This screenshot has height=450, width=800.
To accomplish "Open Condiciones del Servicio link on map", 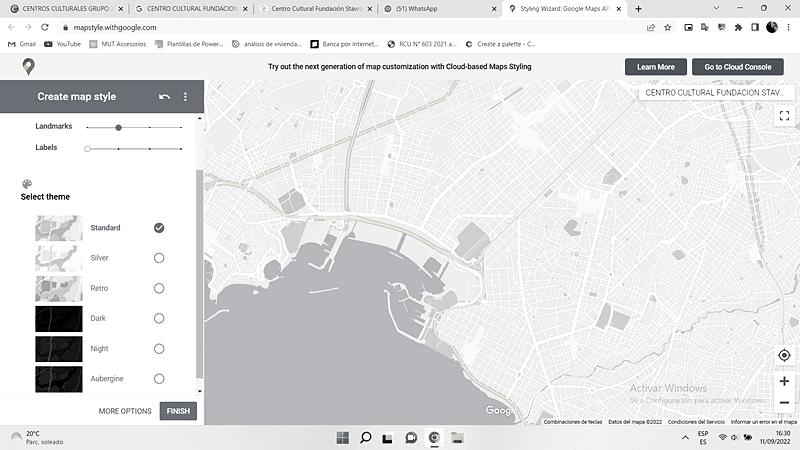I will click(696, 422).
